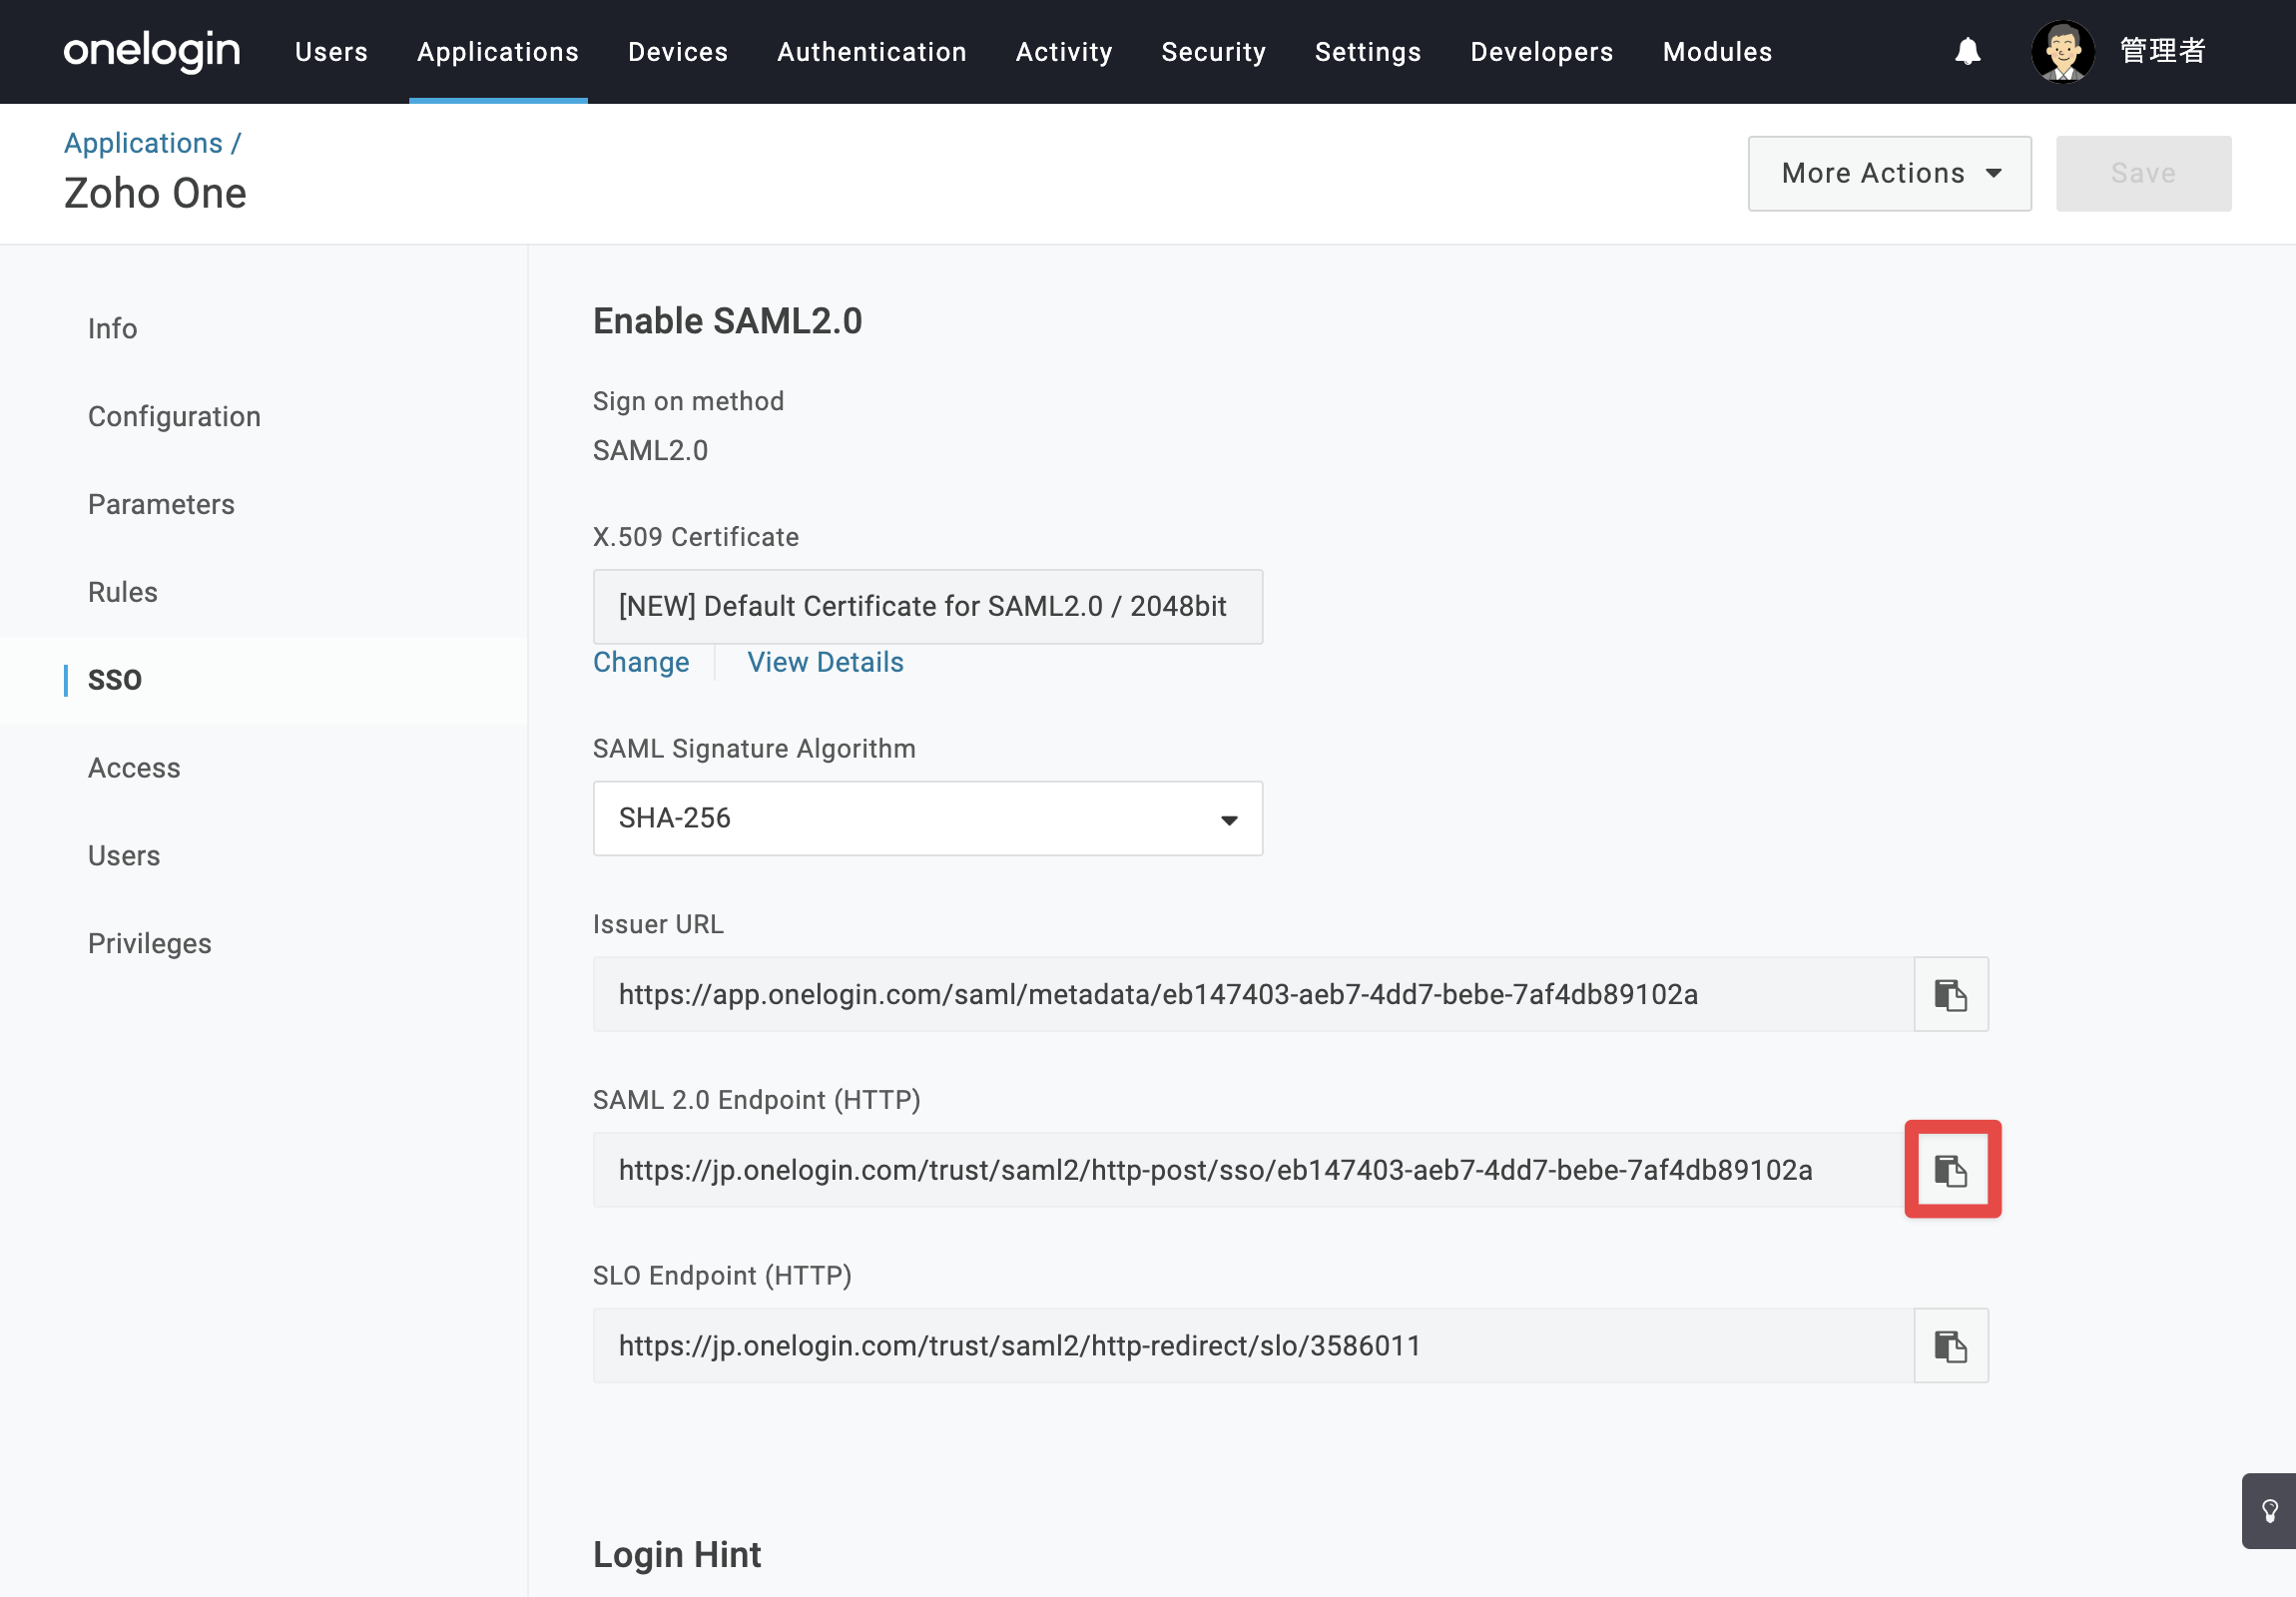Screen dimensions: 2296x1597
Task: Open the Applications menu
Action: pyautogui.click(x=498, y=51)
